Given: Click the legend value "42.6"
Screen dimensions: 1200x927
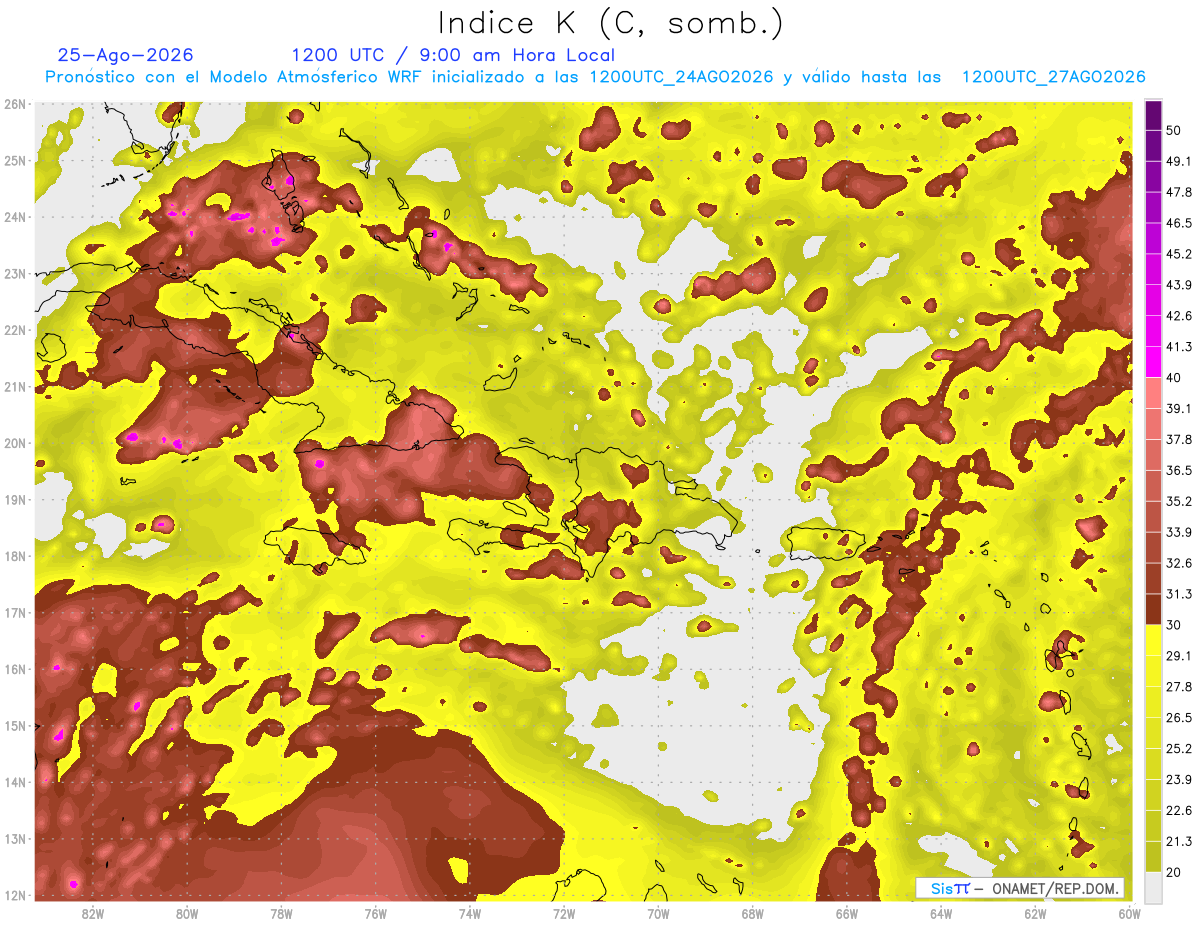Looking at the screenshot, I should click(1179, 316).
